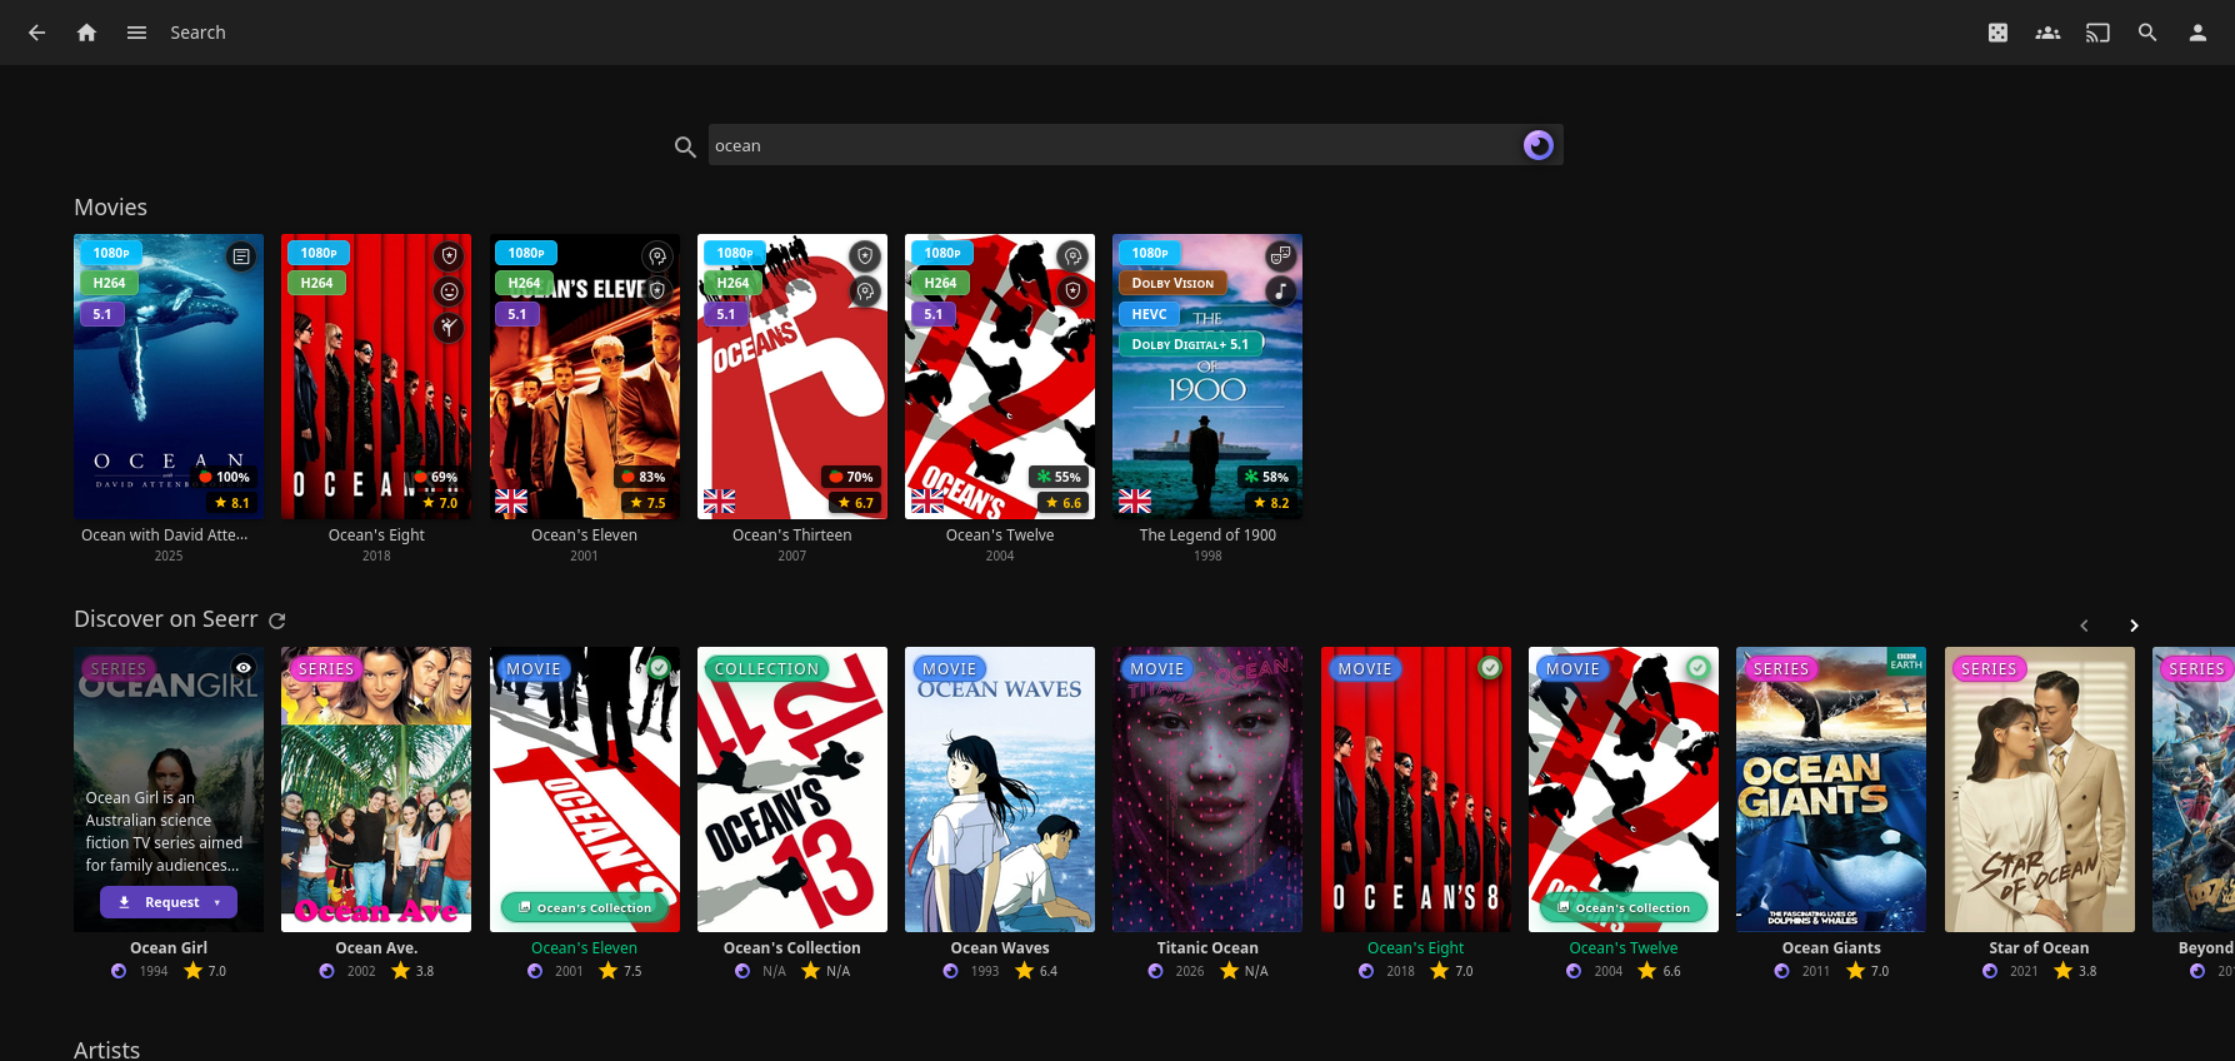Toggle the eye icon on the Ocean Girl card
The image size is (2235, 1061).
point(243,667)
